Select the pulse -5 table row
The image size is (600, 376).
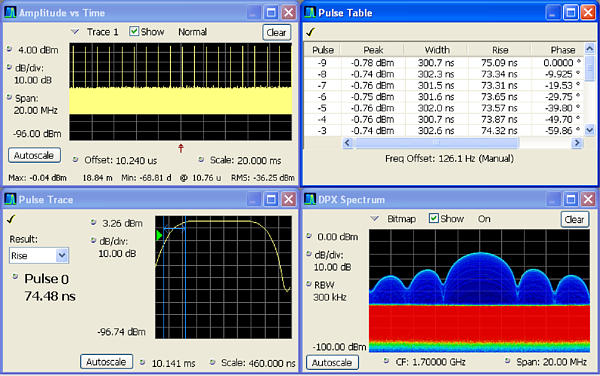coord(444,108)
